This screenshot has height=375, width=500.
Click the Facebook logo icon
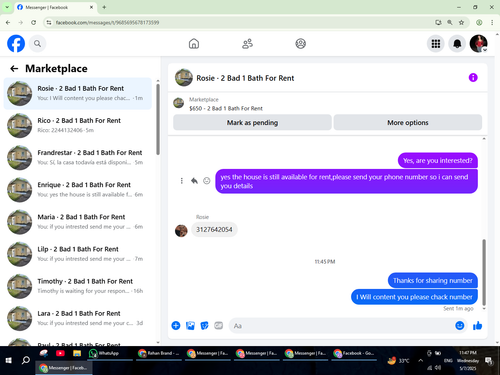pyautogui.click(x=16, y=44)
